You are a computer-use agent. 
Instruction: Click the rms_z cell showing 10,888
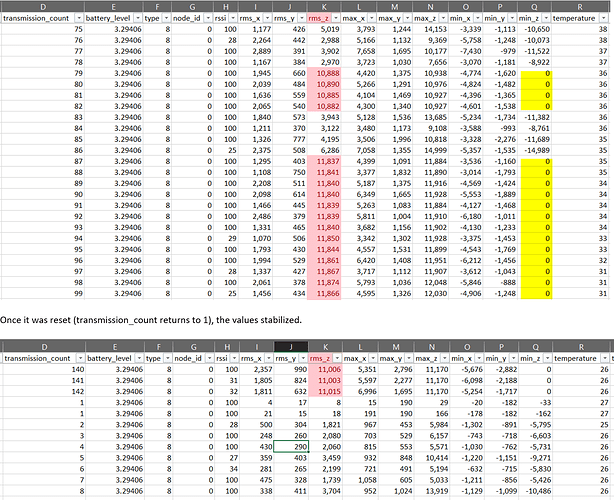(324, 73)
